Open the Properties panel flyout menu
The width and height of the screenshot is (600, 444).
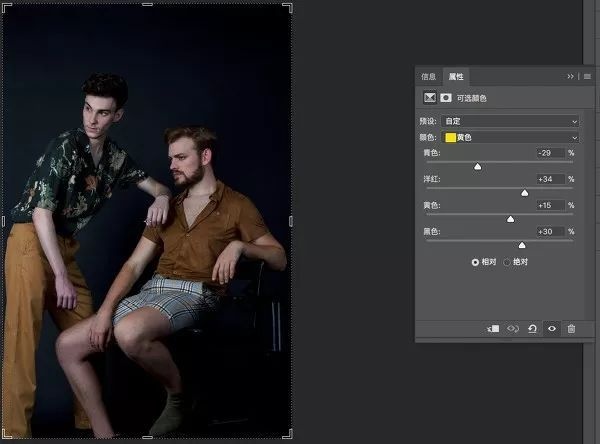[x=587, y=76]
